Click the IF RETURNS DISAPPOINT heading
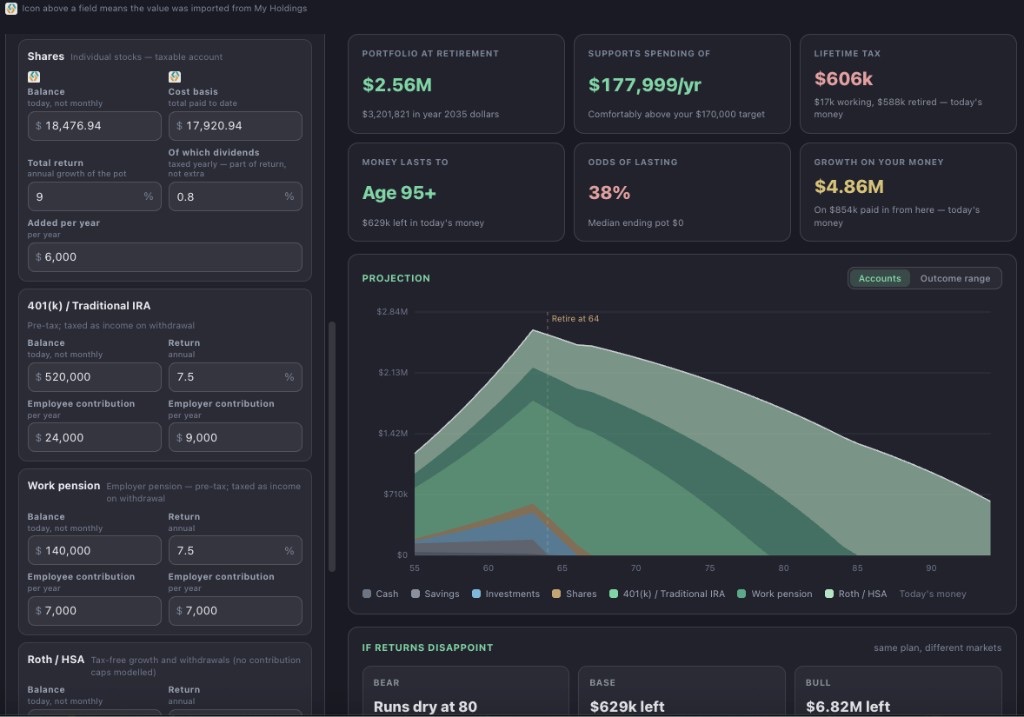The width and height of the screenshot is (1024, 717). click(427, 648)
